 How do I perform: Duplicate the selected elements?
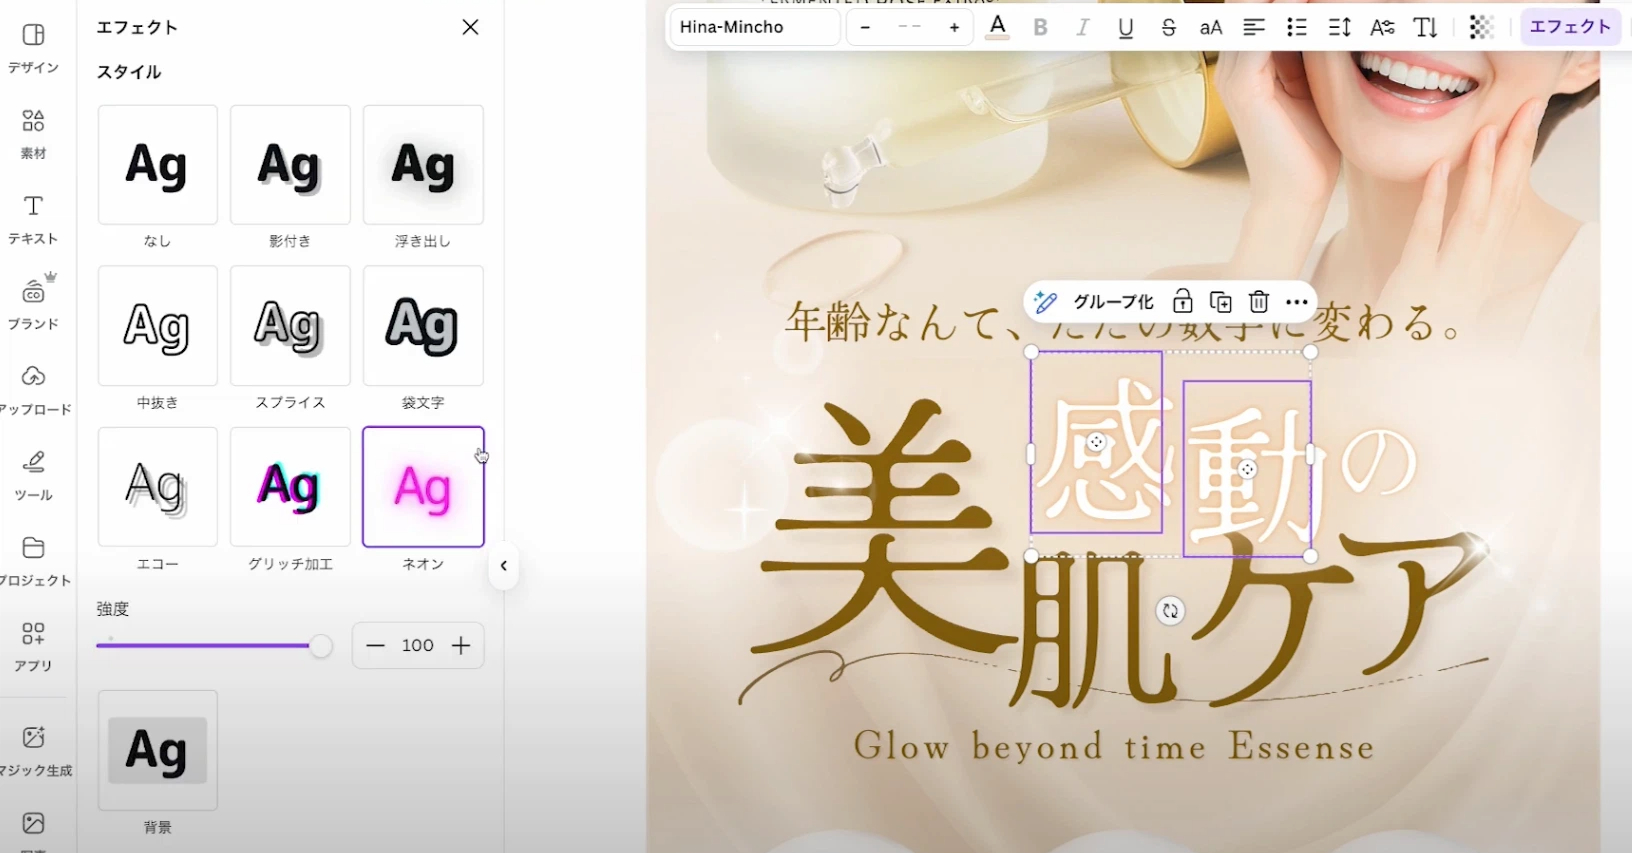coord(1220,301)
